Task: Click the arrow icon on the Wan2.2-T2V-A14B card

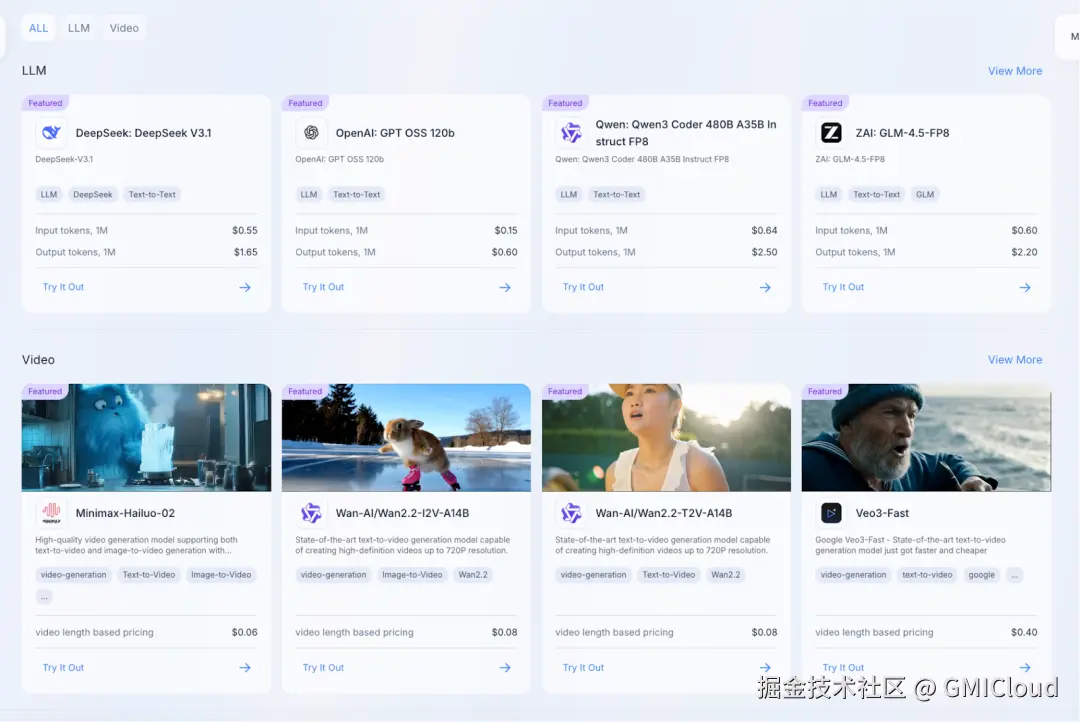Action: click(x=765, y=668)
